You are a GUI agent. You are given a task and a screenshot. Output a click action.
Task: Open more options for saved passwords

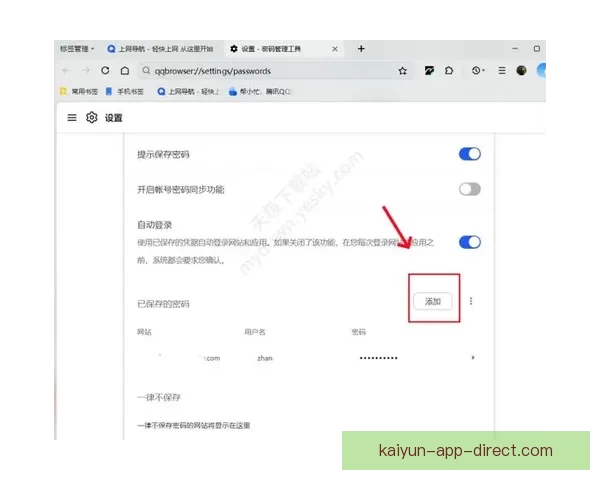click(x=471, y=301)
